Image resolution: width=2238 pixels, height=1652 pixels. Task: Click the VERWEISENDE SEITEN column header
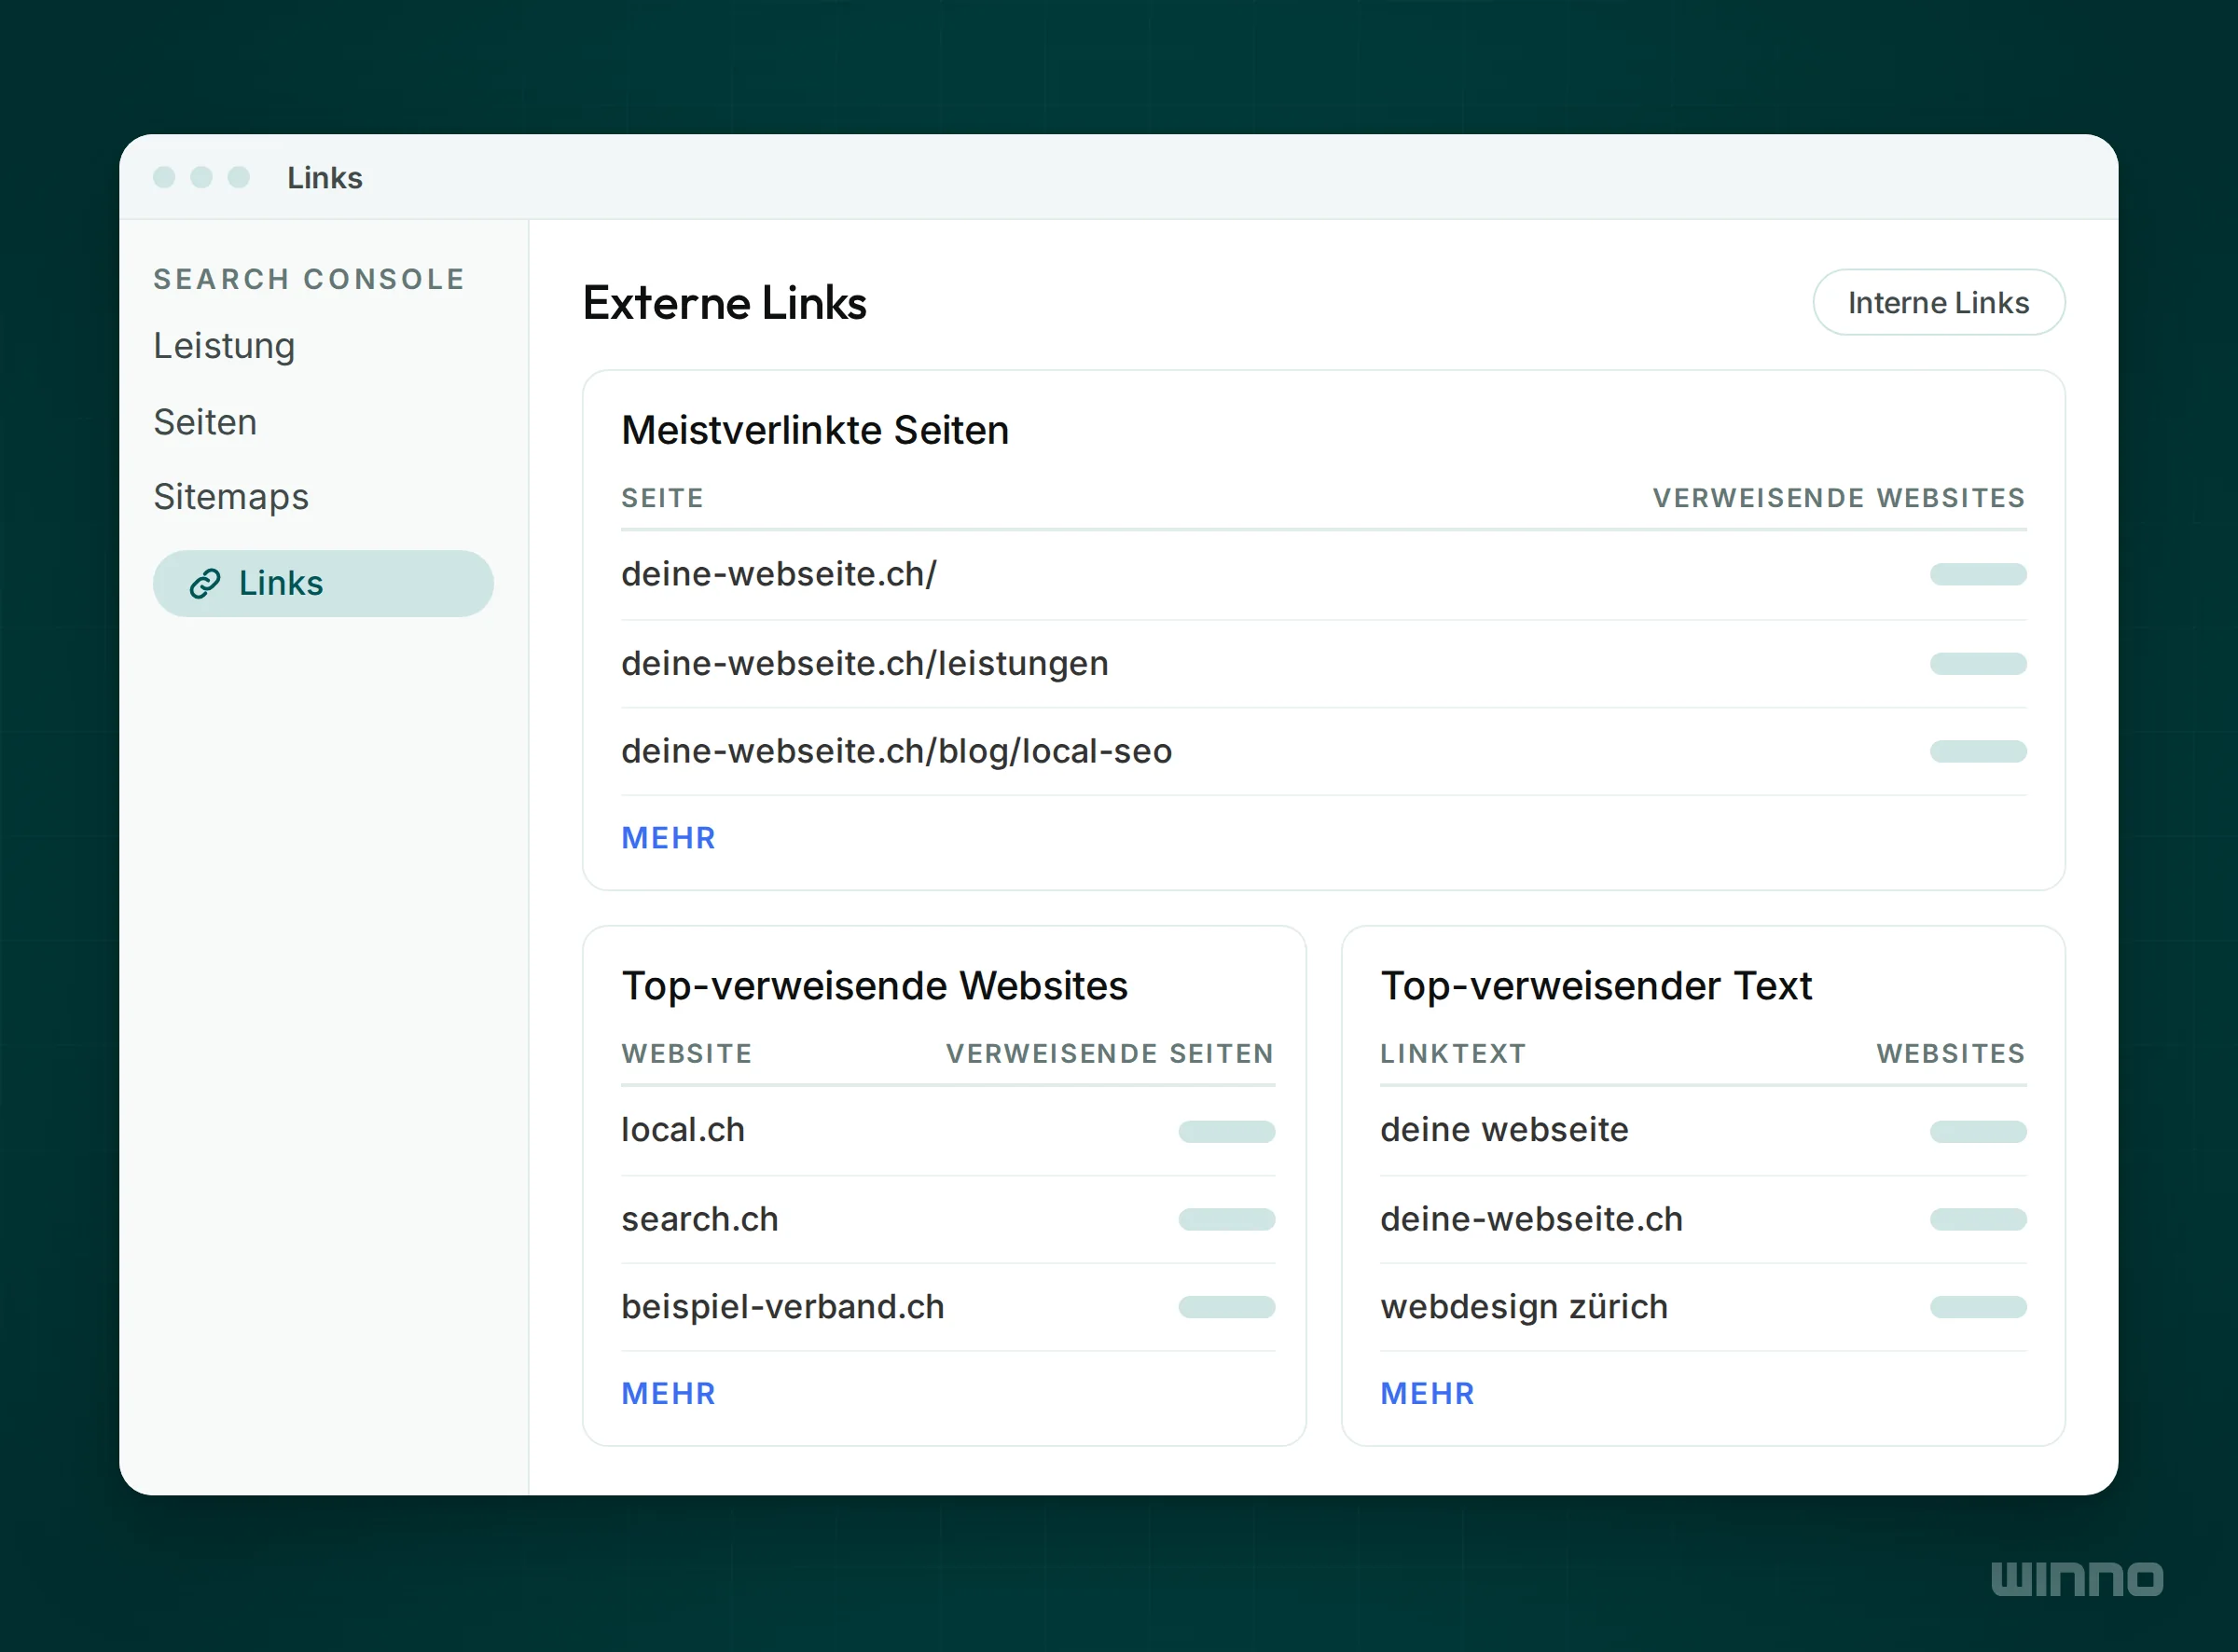(x=1110, y=1054)
